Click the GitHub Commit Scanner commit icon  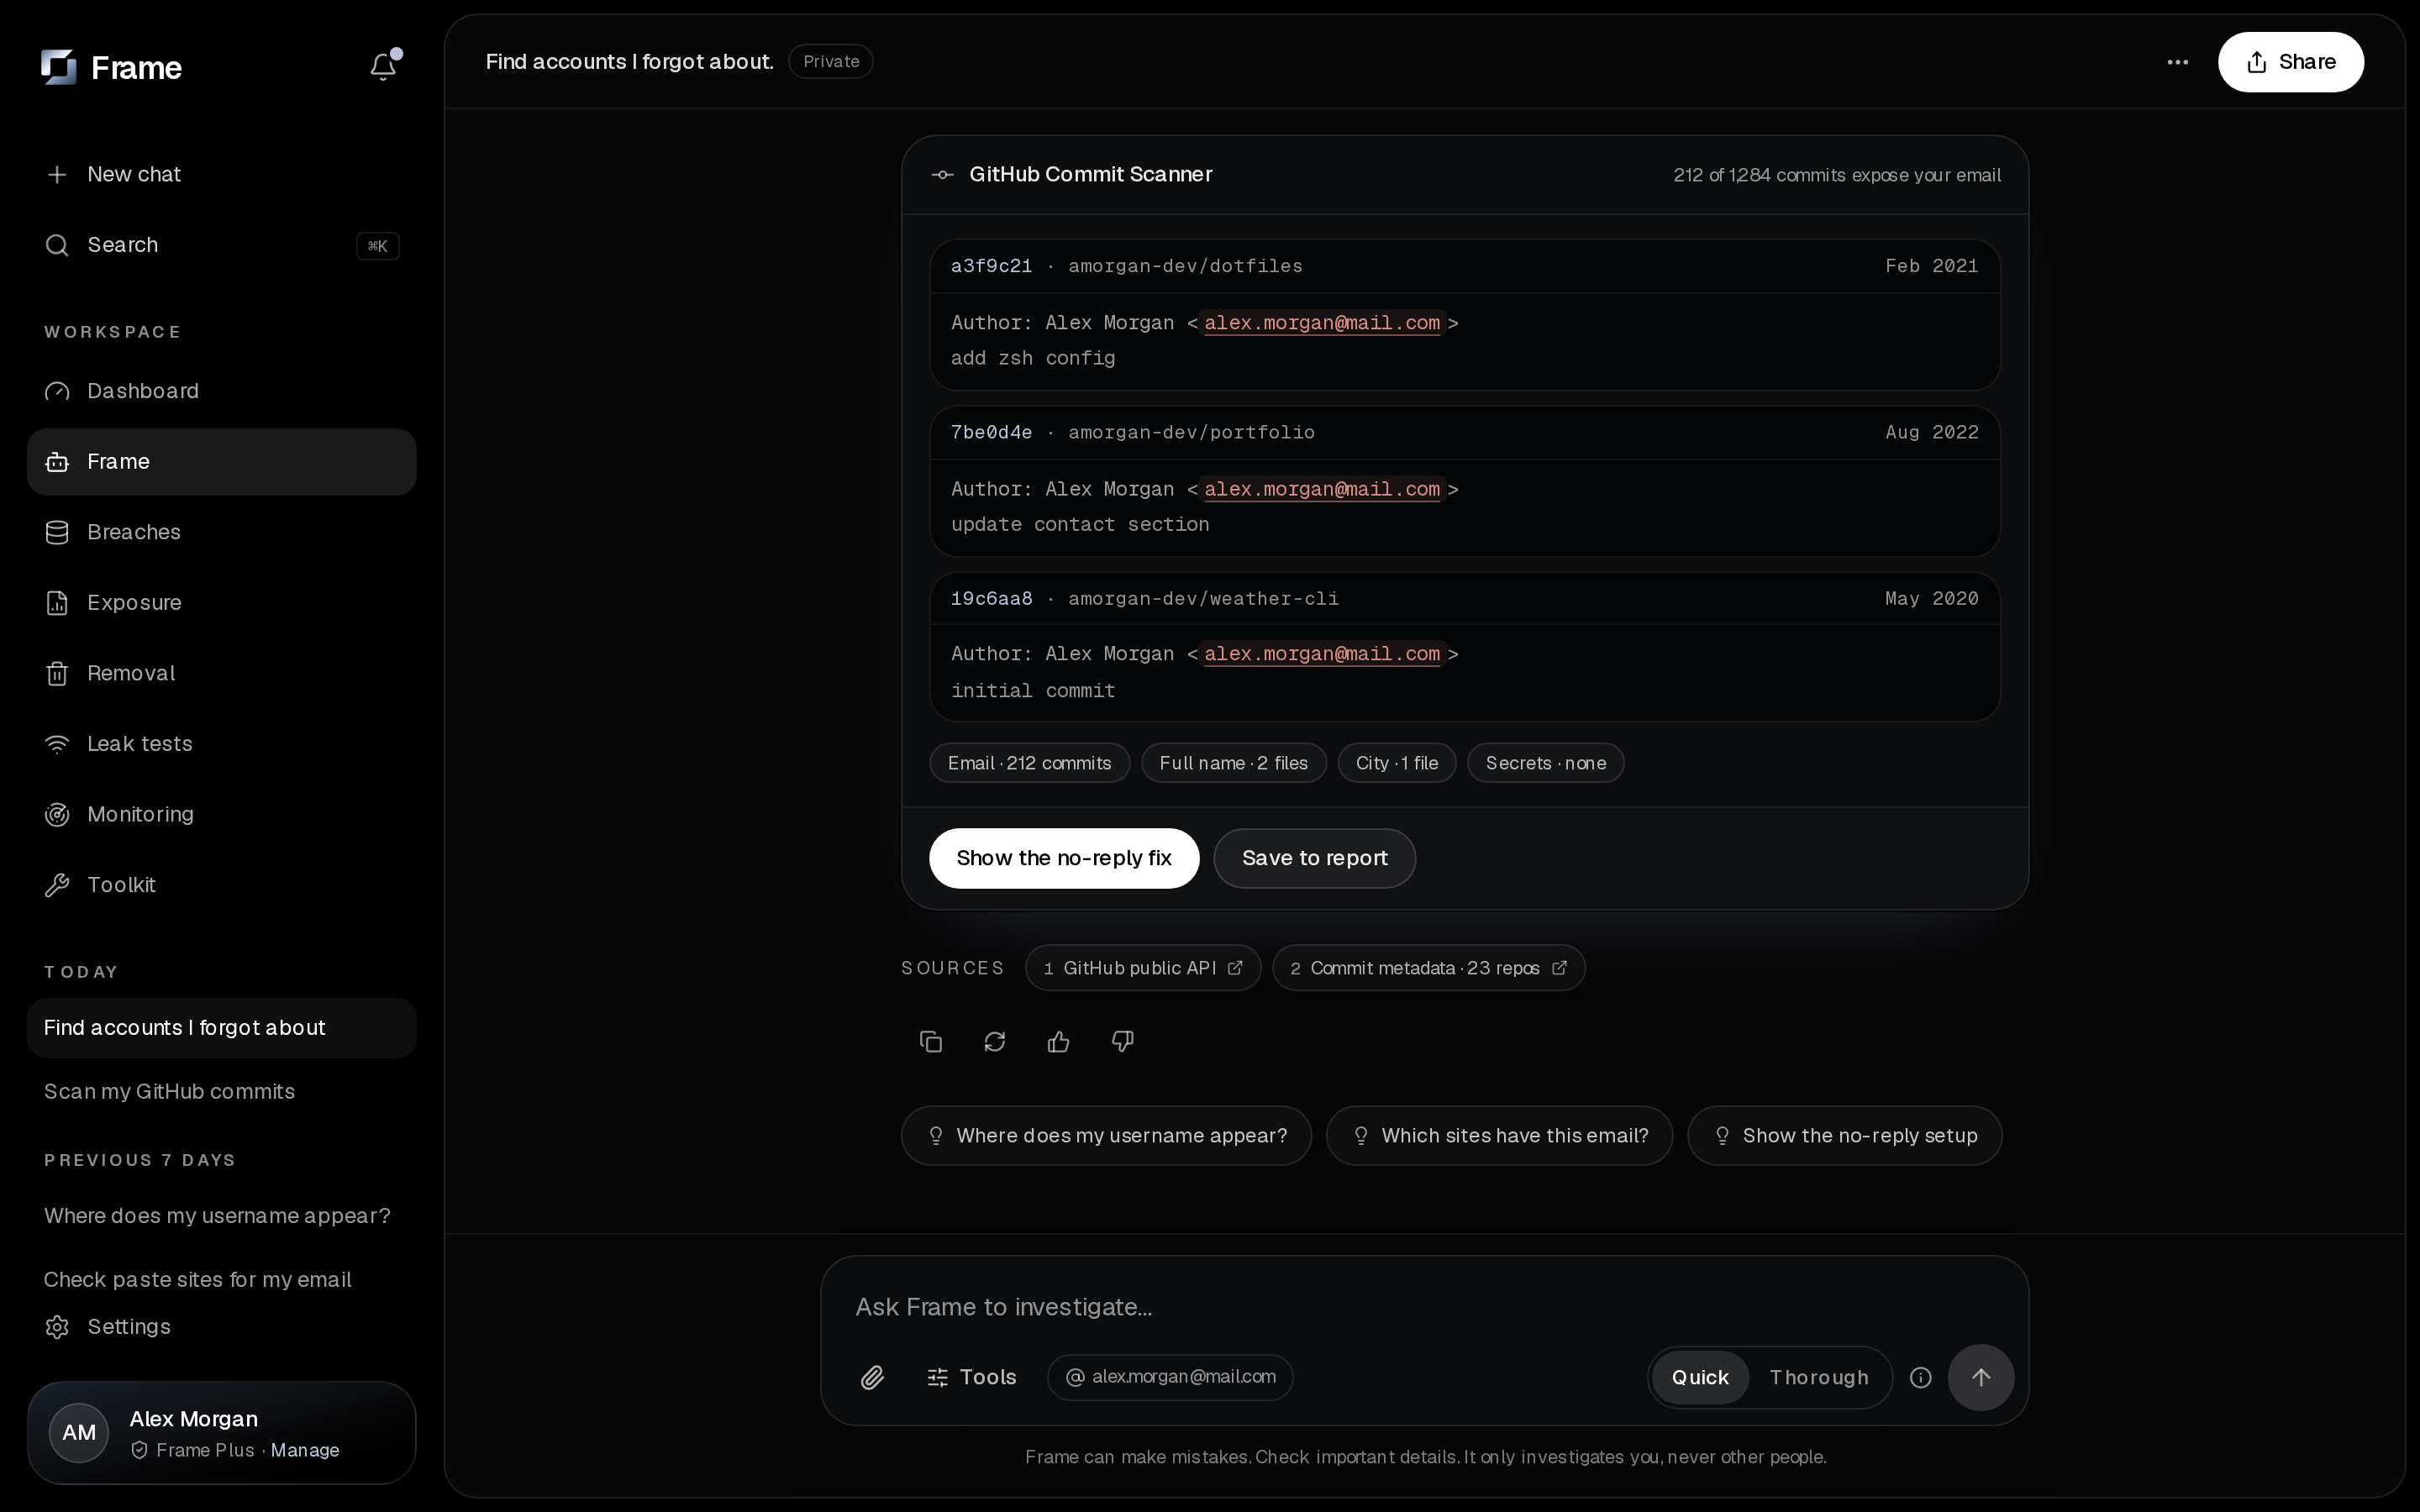(942, 175)
